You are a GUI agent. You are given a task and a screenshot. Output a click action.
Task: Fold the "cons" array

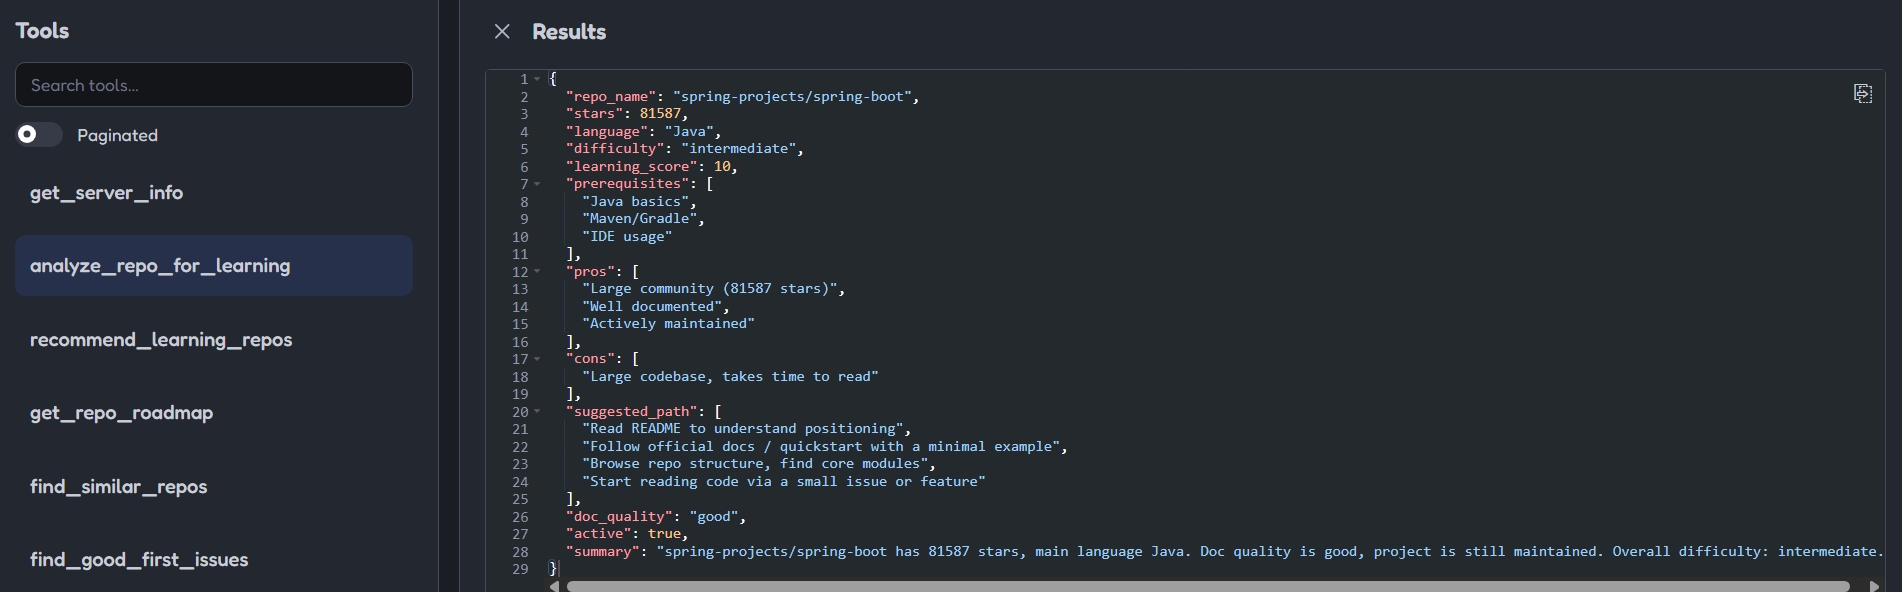tap(537, 359)
